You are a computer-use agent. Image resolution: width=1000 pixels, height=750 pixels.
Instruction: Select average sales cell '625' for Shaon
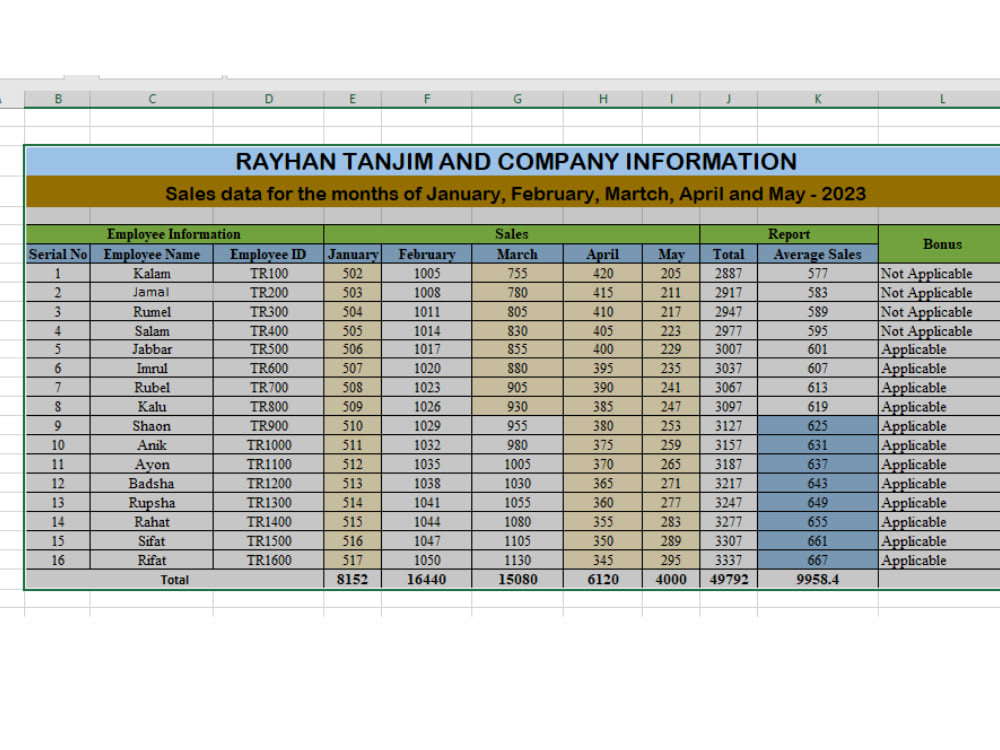click(818, 425)
